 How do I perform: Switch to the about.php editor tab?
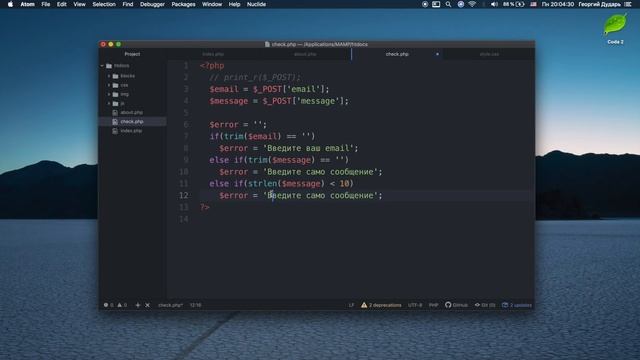click(305, 54)
